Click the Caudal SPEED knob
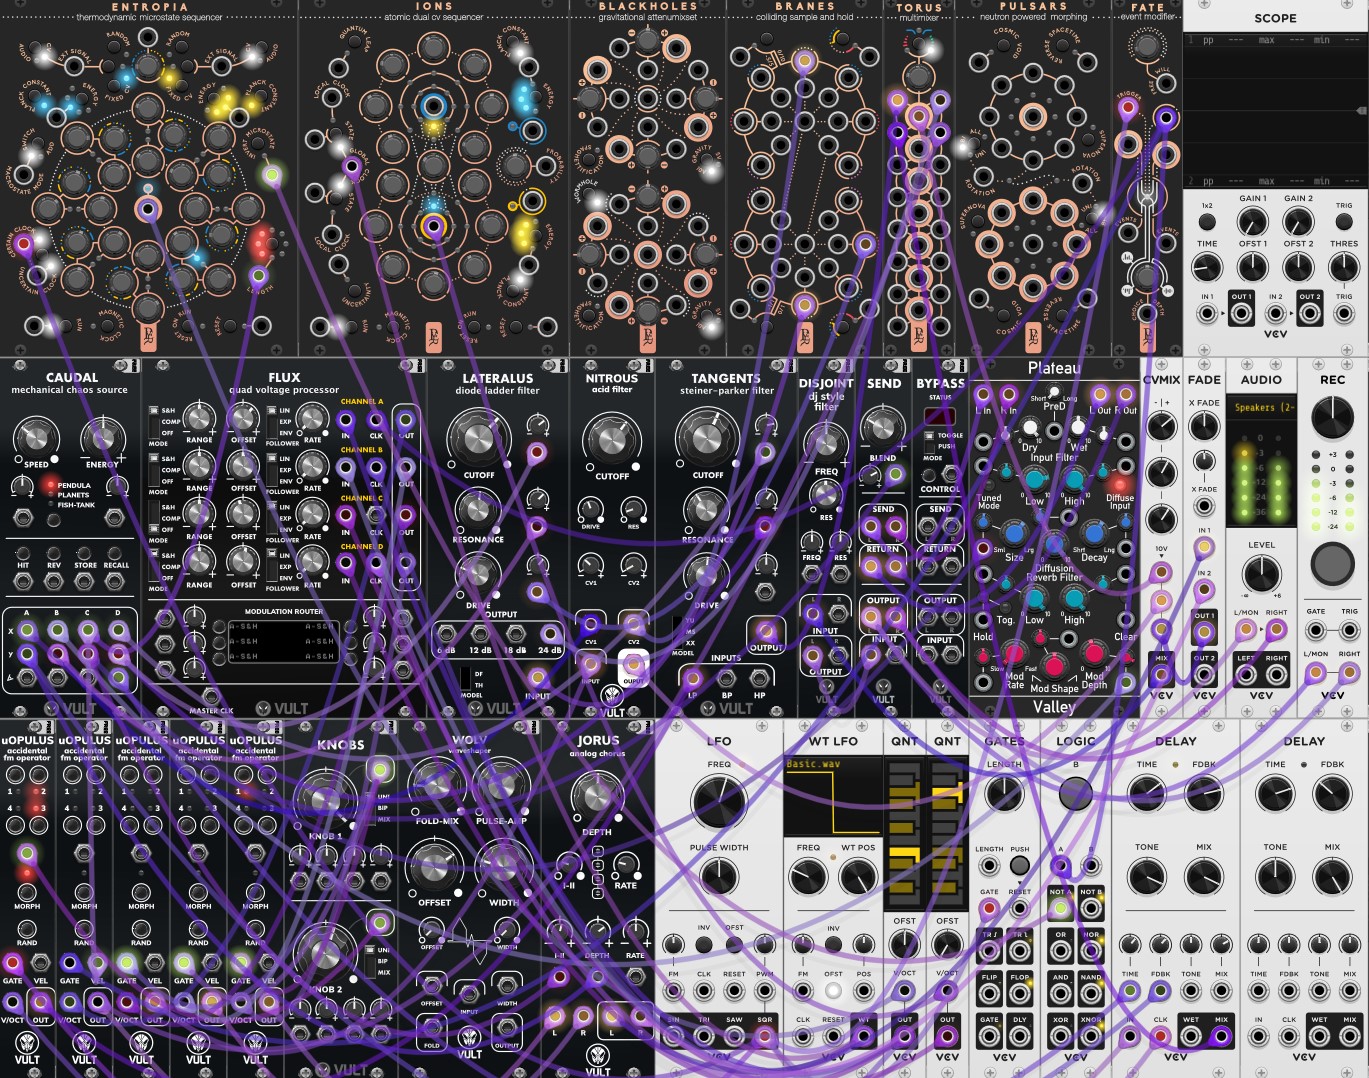Image resolution: width=1369 pixels, height=1078 pixels. tap(35, 437)
